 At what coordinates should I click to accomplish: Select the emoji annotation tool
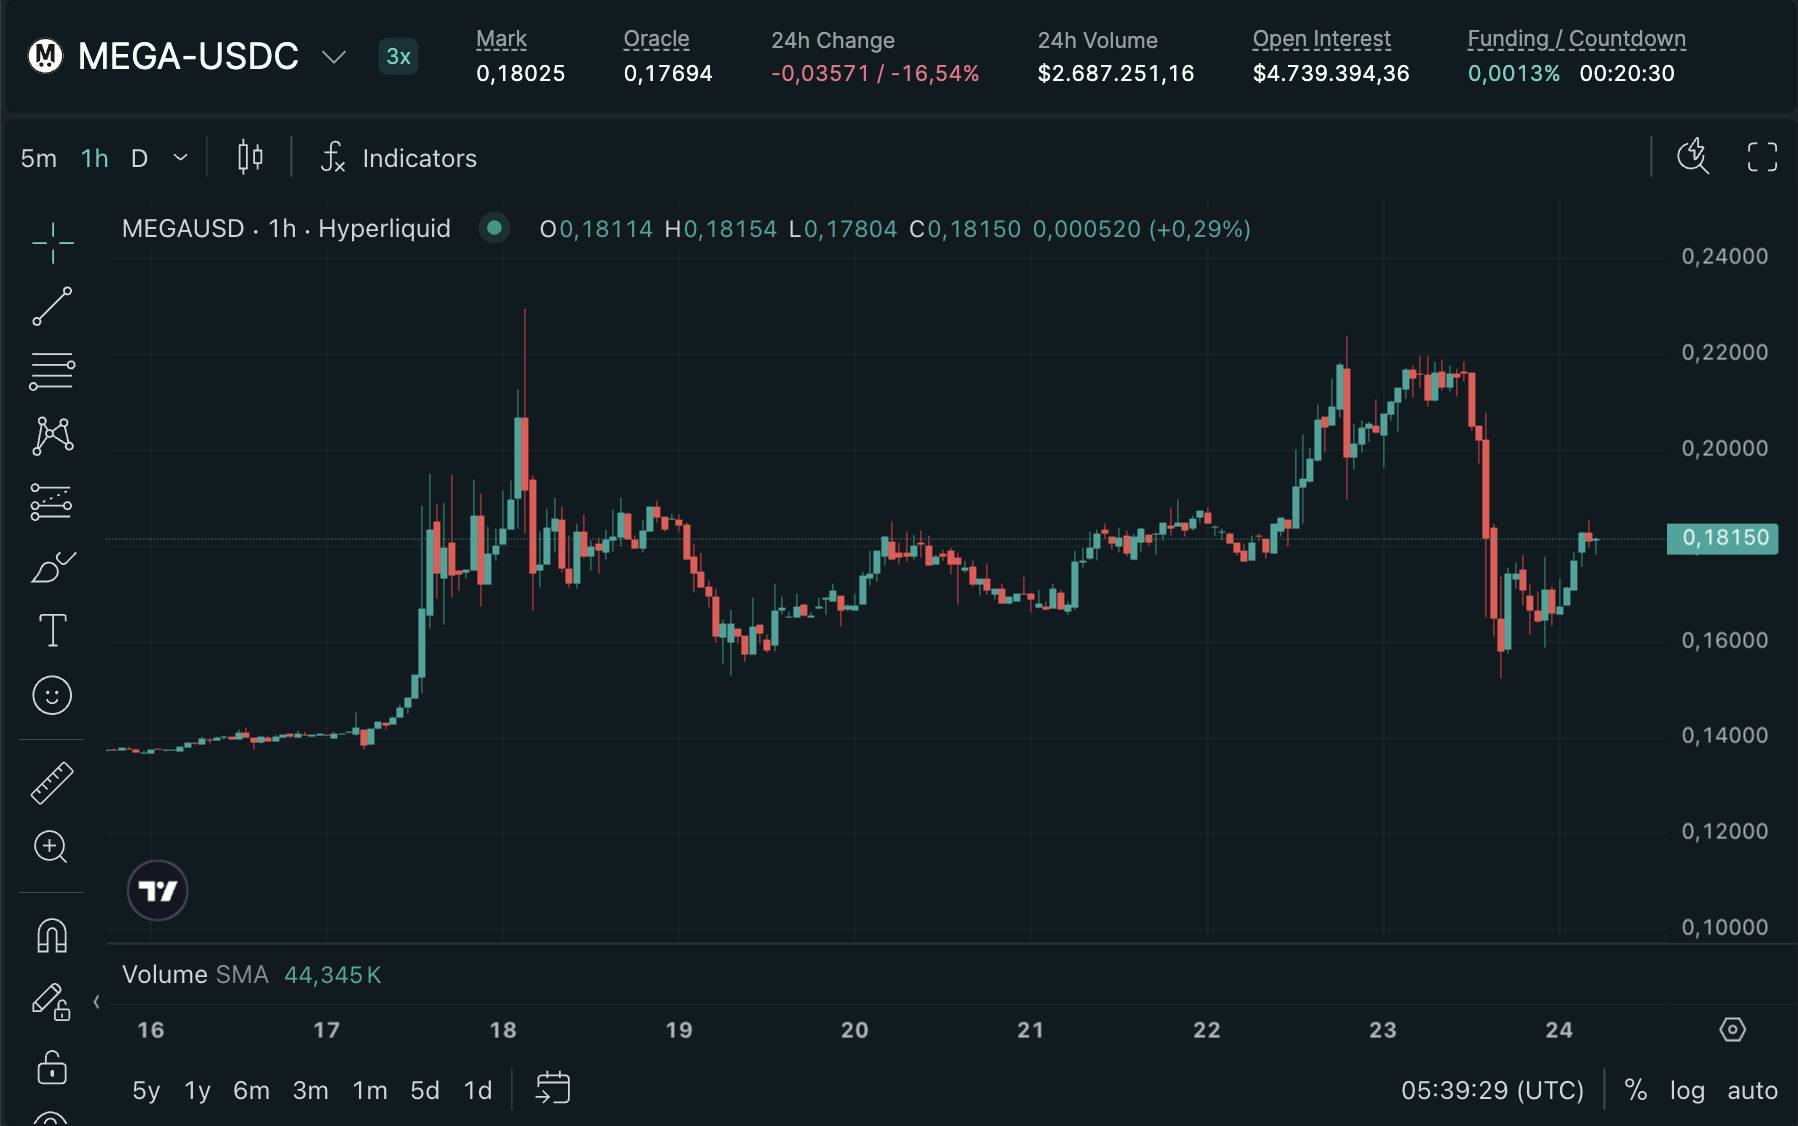(x=52, y=694)
